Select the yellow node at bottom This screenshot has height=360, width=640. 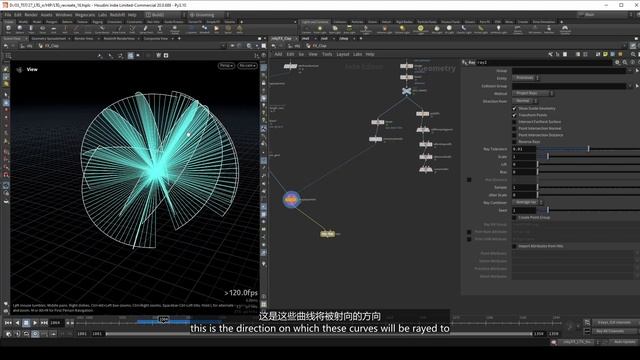(x=328, y=234)
